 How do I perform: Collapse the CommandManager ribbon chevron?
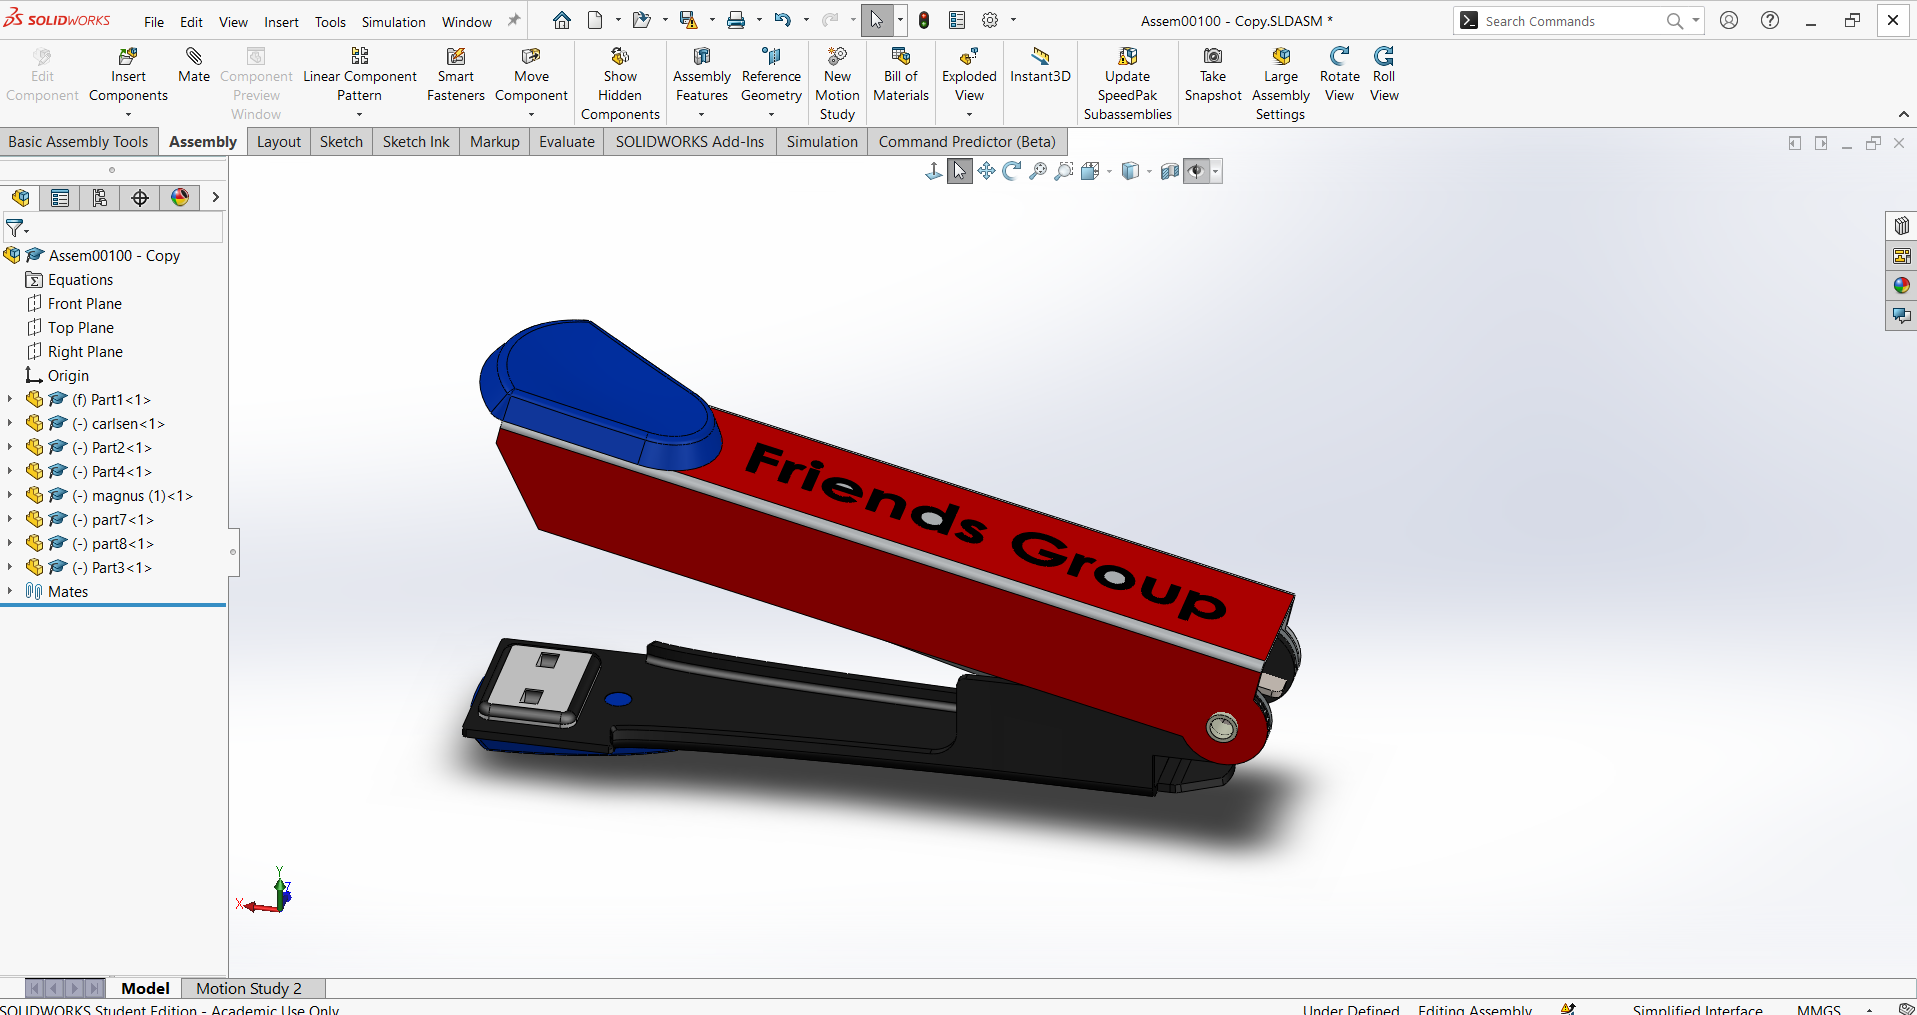click(1903, 114)
